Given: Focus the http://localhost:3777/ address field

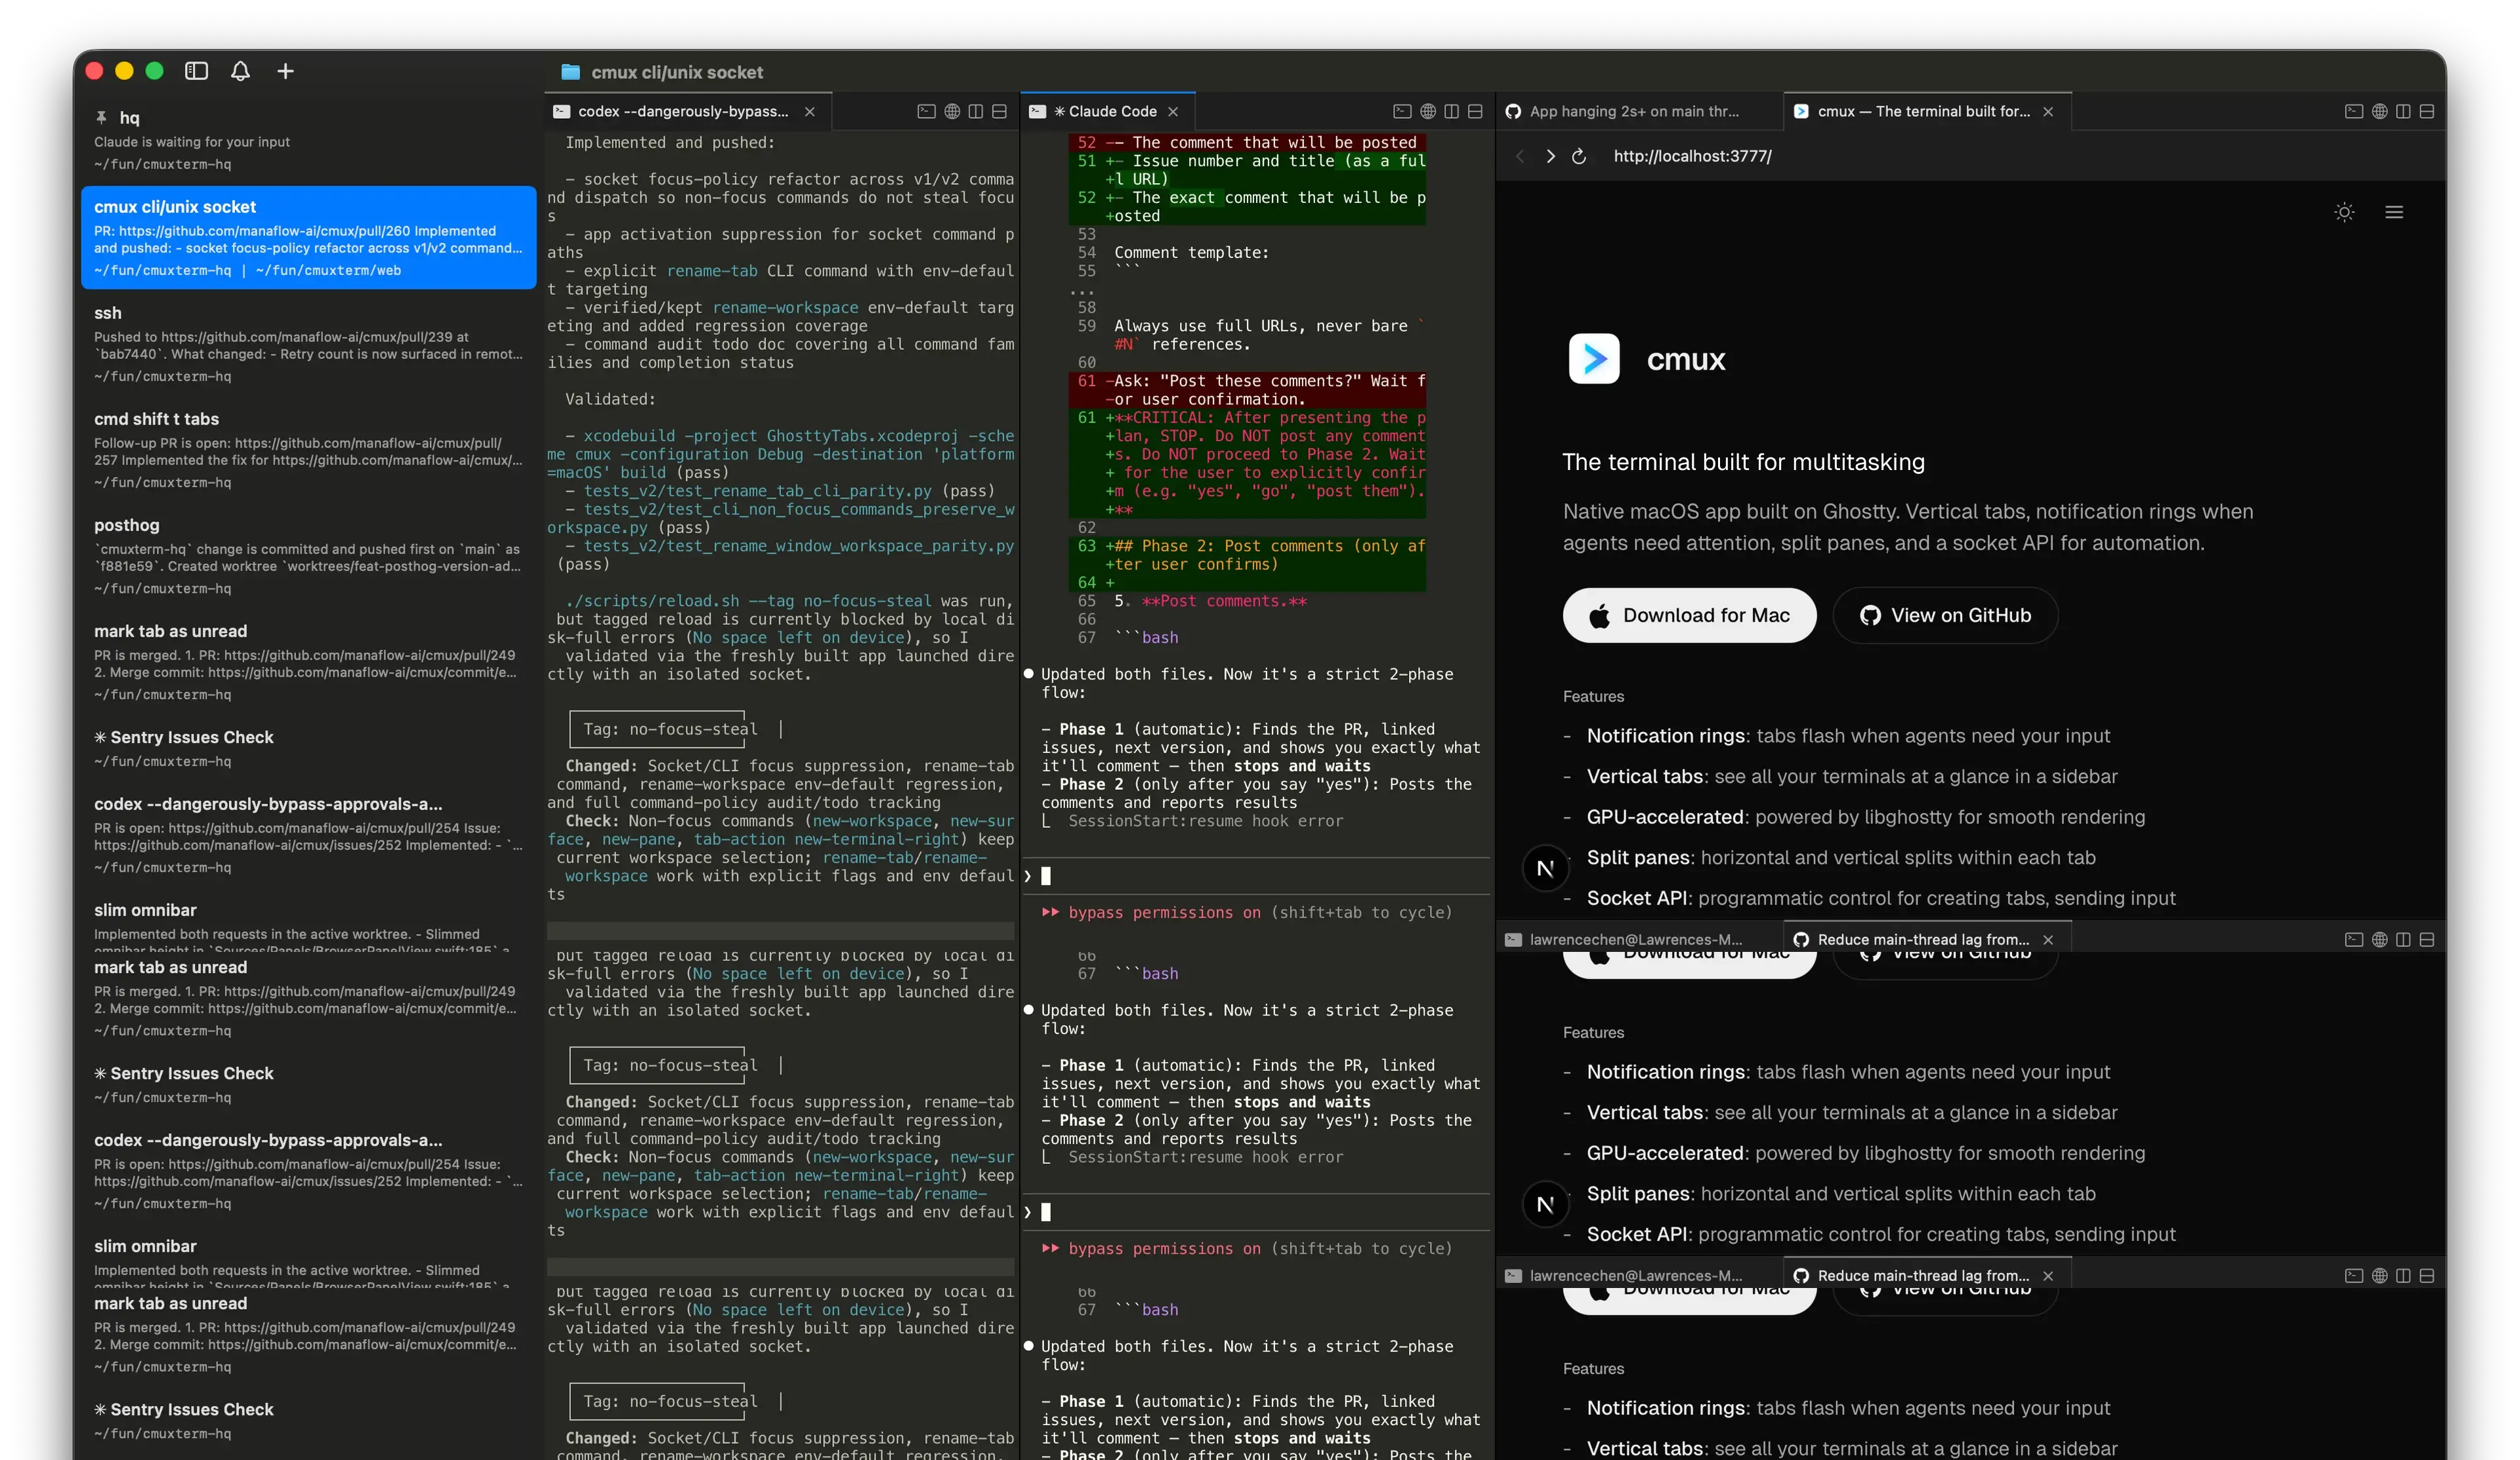Looking at the screenshot, I should pos(1693,156).
